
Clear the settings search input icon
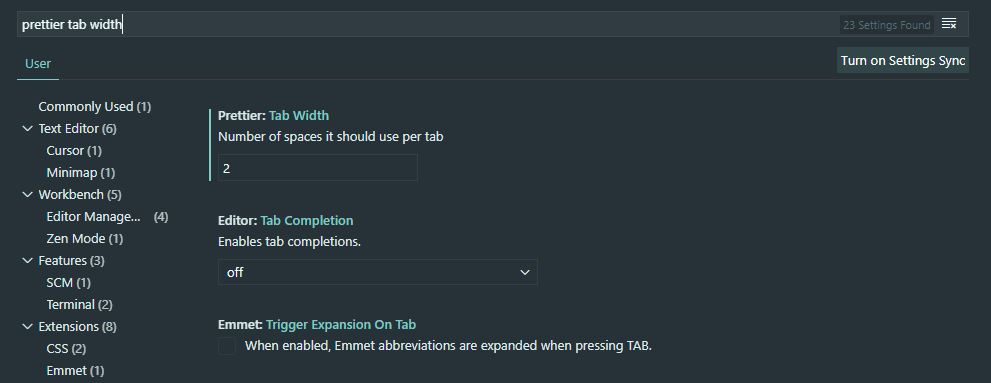pos(949,24)
